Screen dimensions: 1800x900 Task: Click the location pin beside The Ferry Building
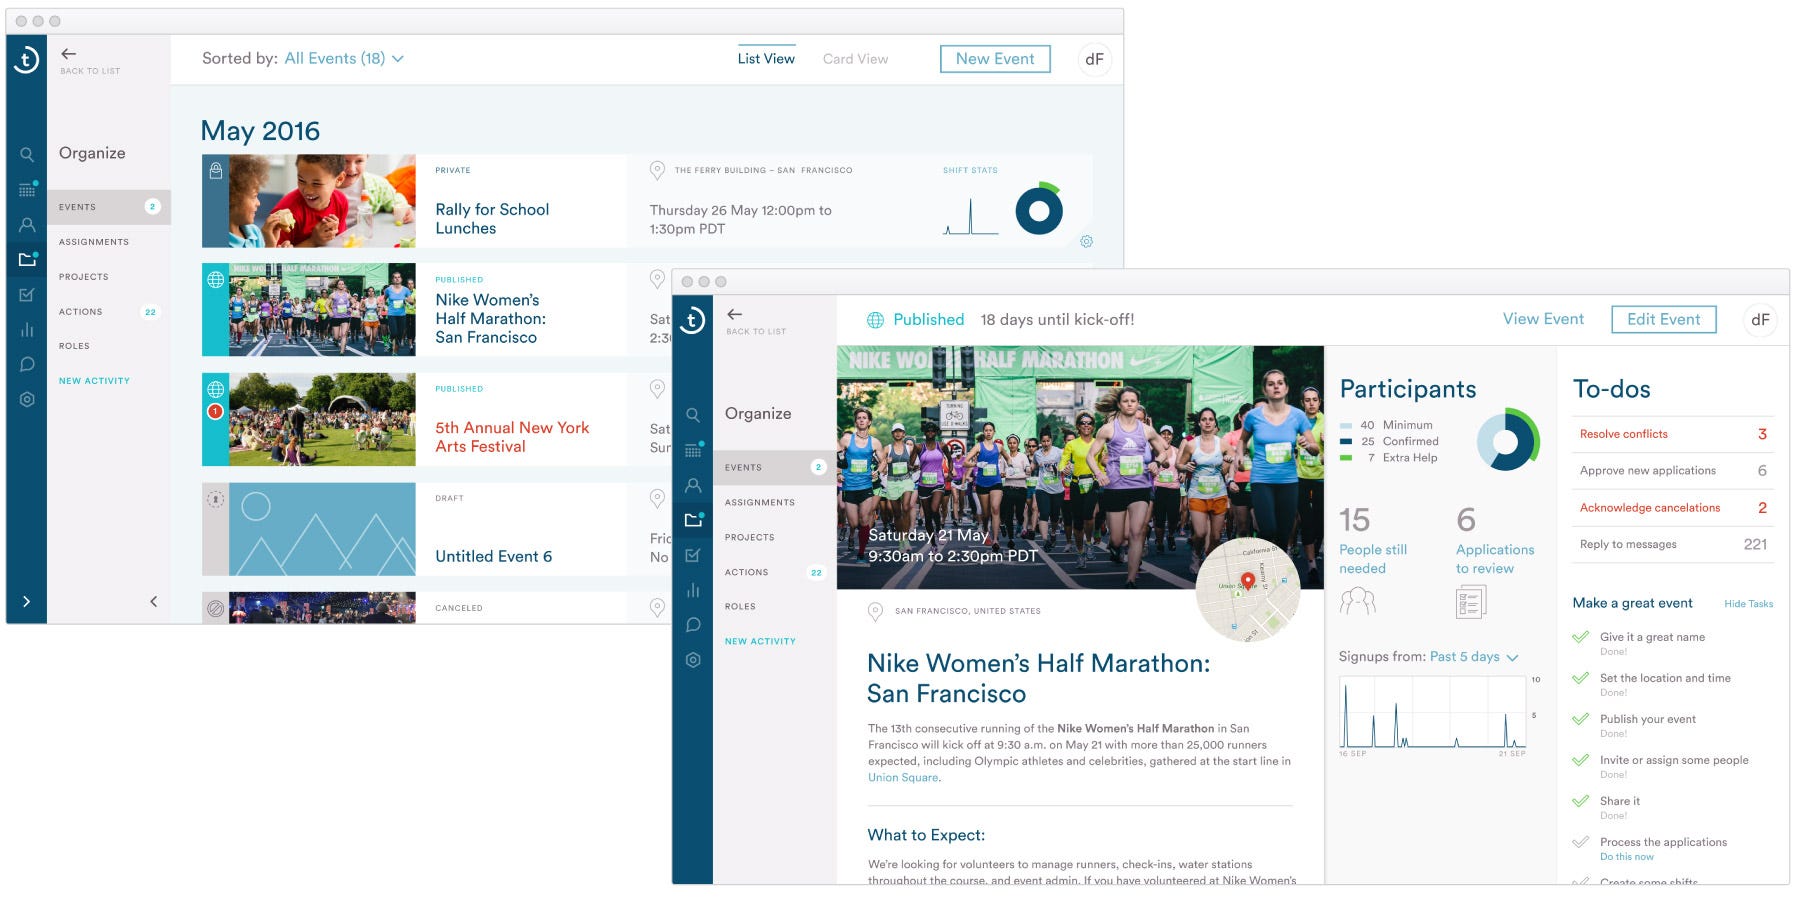657,171
